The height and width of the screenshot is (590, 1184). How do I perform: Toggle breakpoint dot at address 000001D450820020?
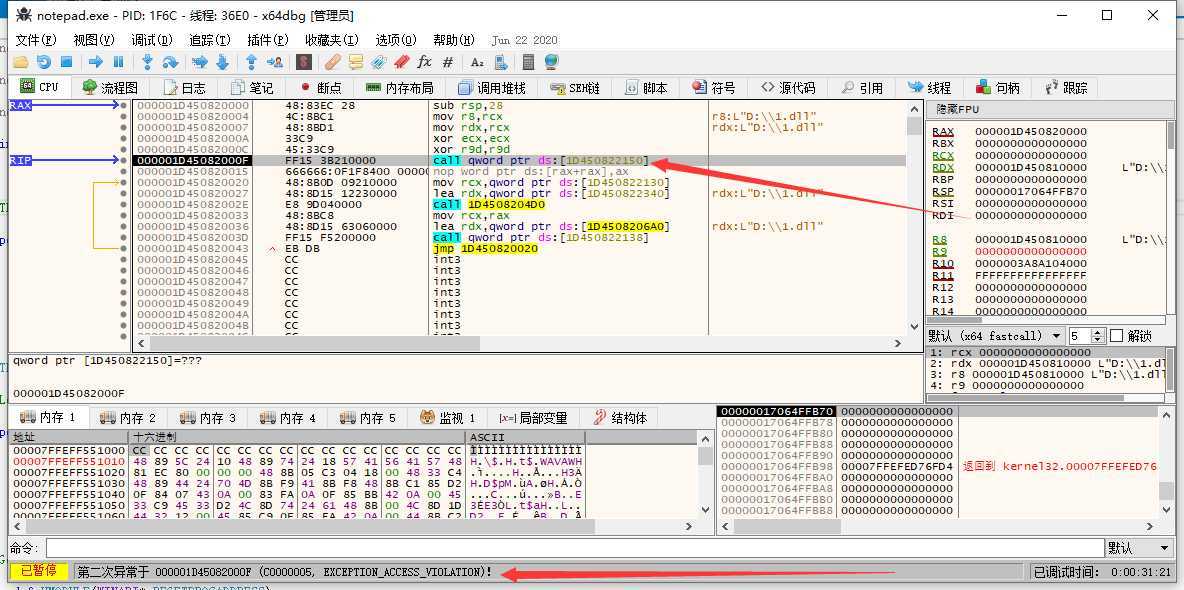point(124,182)
